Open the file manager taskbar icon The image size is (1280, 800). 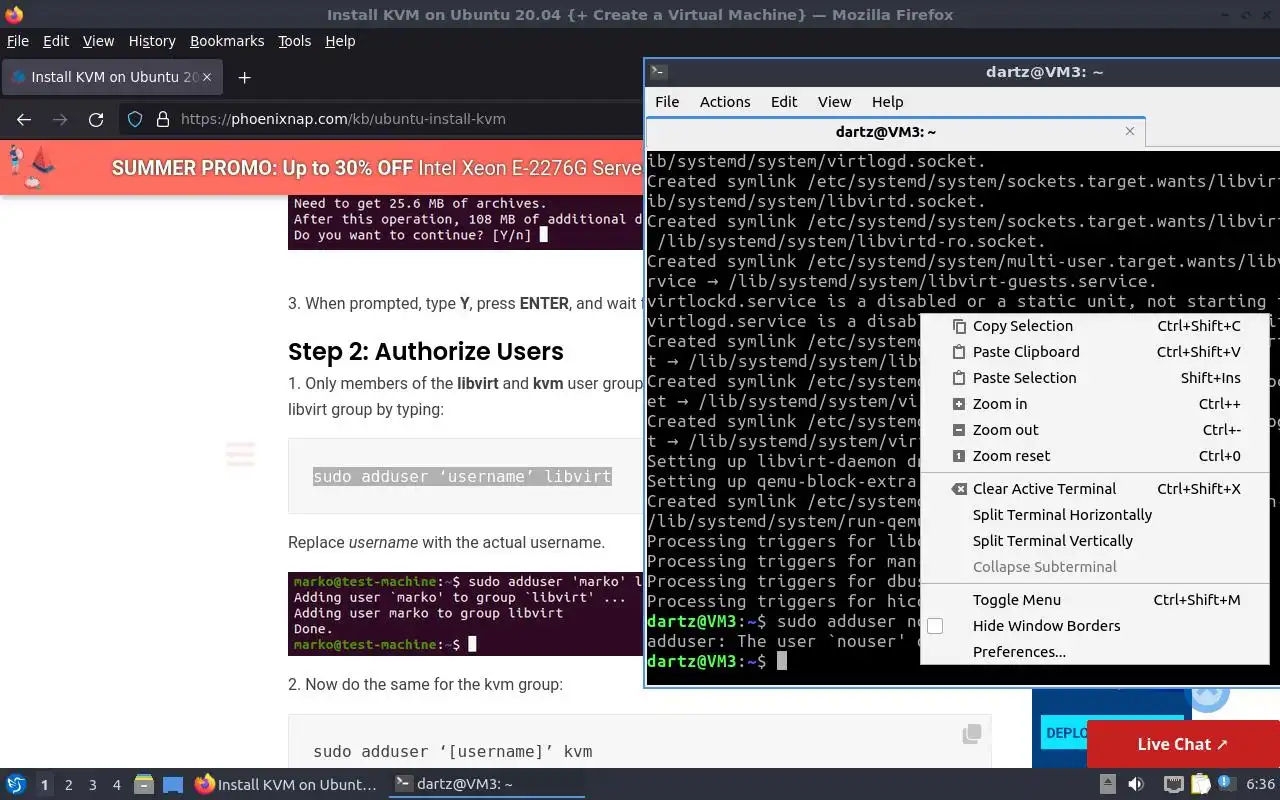143,785
